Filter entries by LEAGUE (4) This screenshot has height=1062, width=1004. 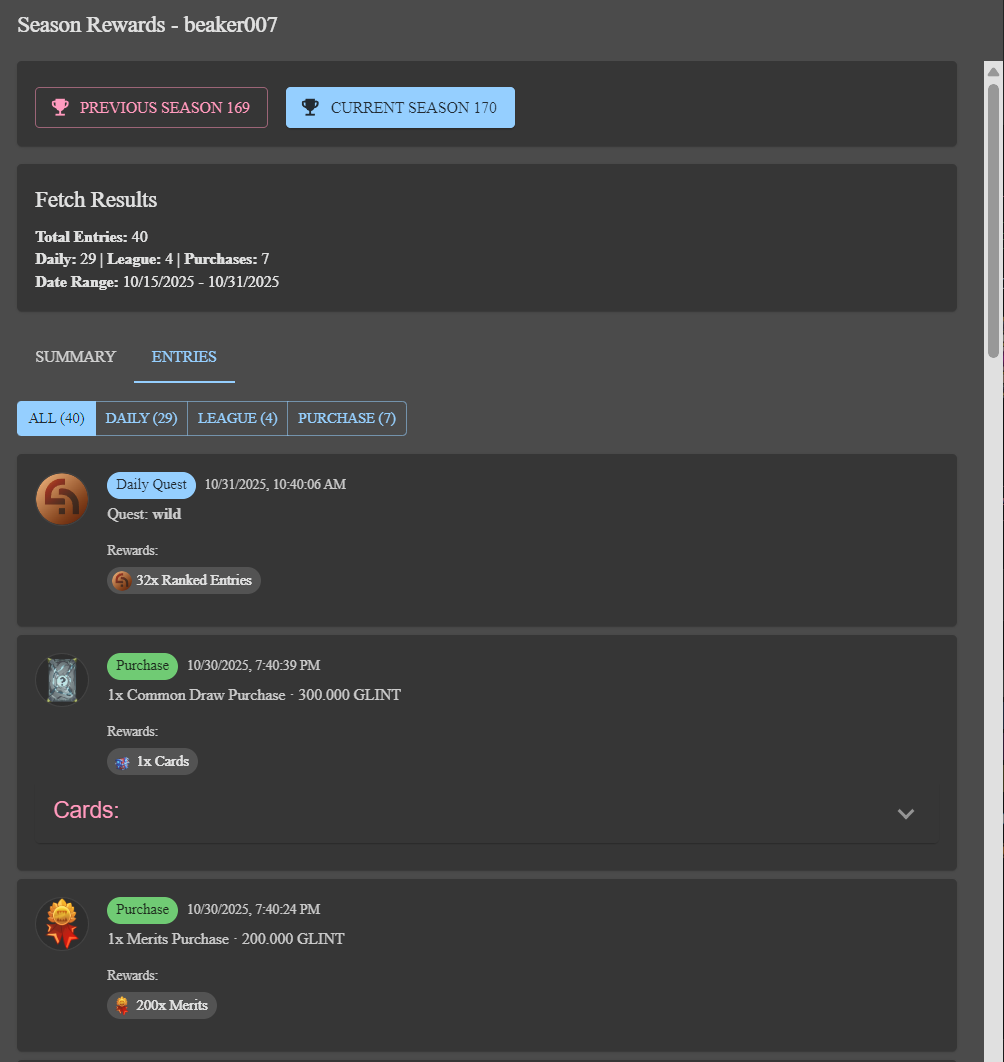click(237, 419)
